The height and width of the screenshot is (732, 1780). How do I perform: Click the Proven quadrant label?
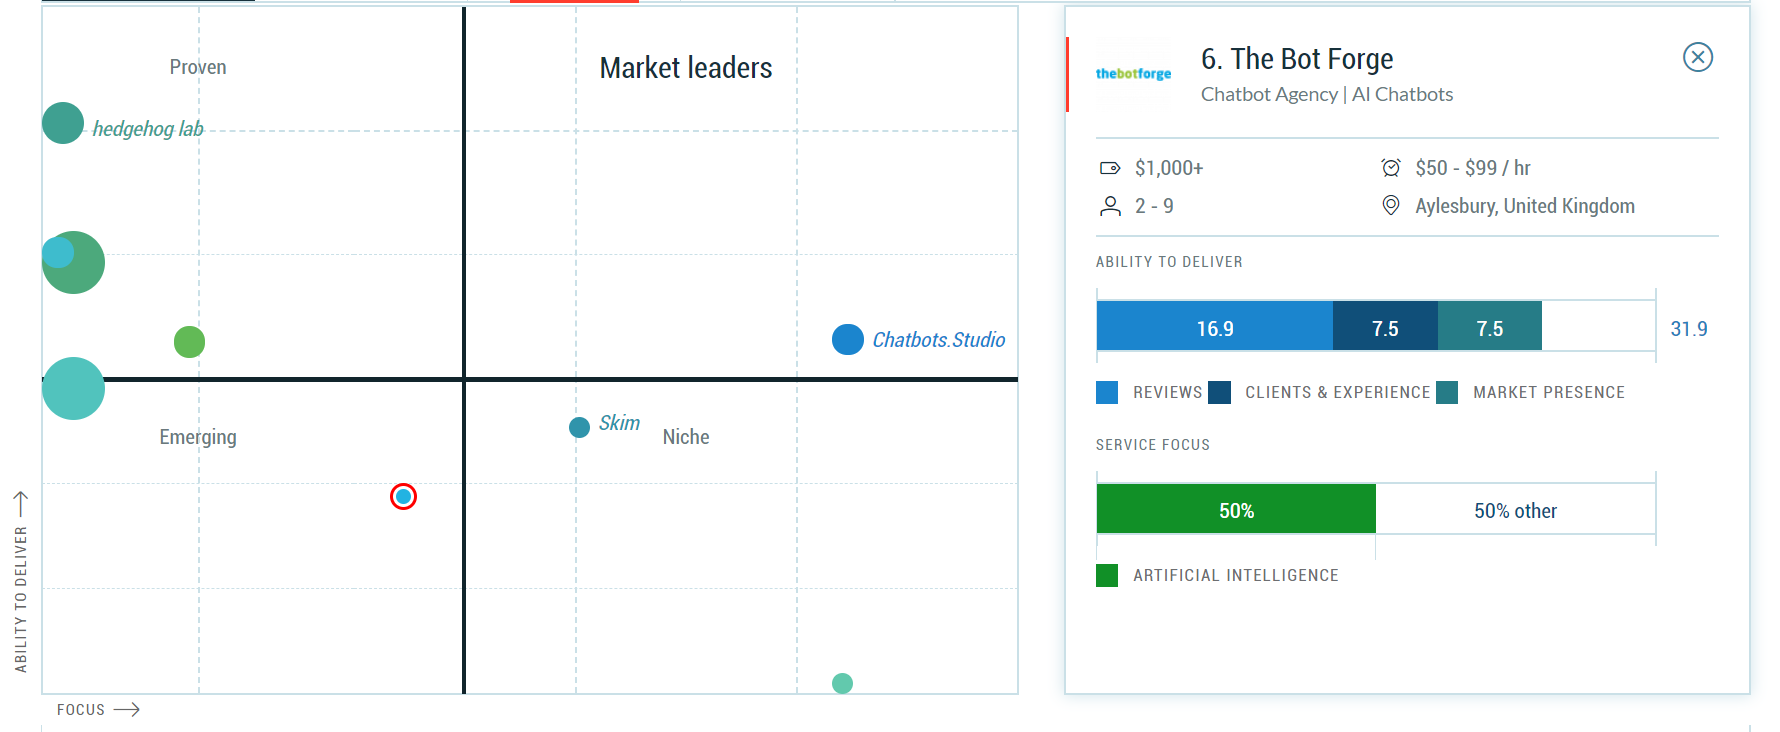[x=198, y=67]
